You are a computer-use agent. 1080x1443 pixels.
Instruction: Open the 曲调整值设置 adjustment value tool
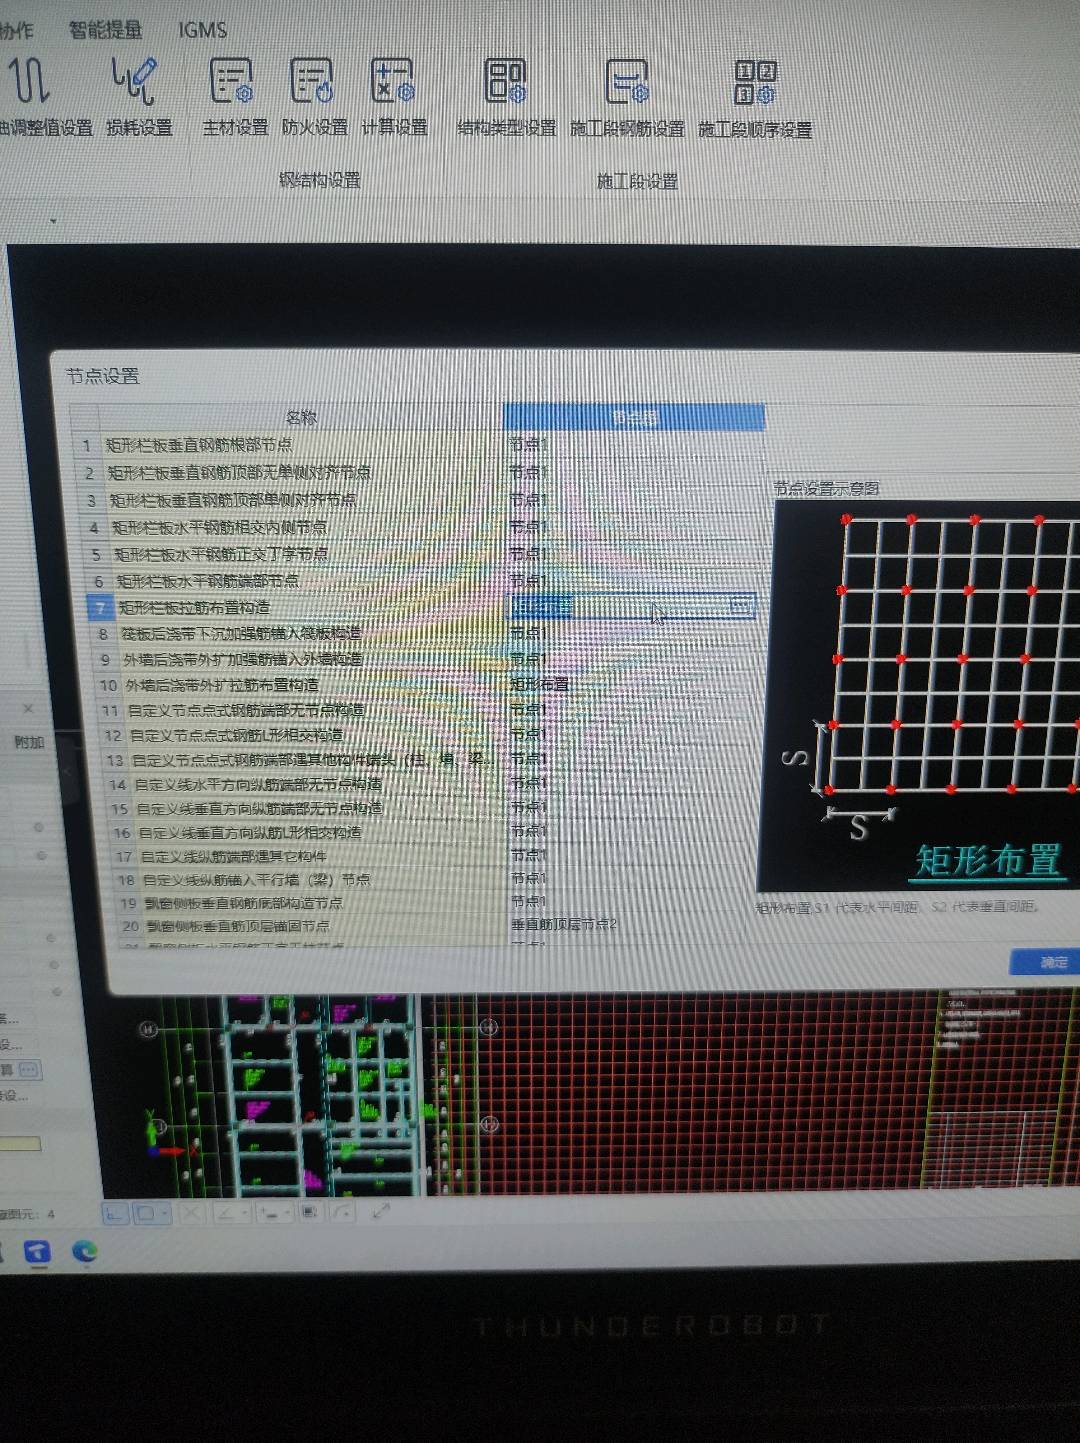pyautogui.click(x=45, y=96)
